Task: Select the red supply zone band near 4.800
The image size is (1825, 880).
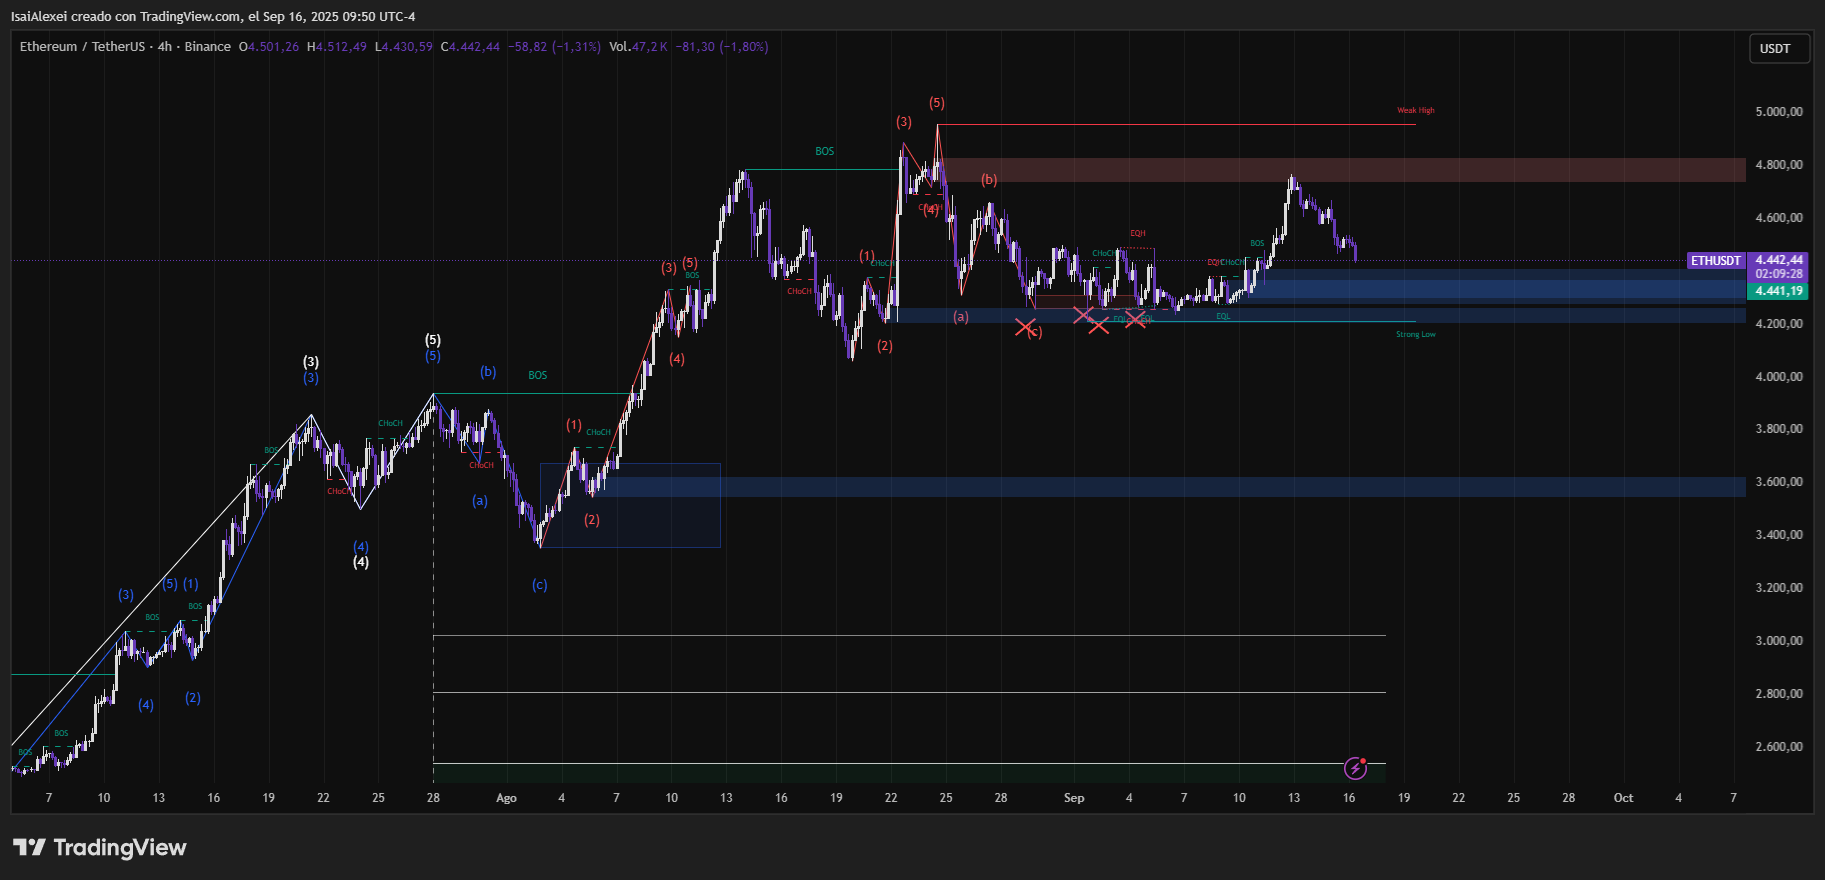Action: tap(1340, 170)
